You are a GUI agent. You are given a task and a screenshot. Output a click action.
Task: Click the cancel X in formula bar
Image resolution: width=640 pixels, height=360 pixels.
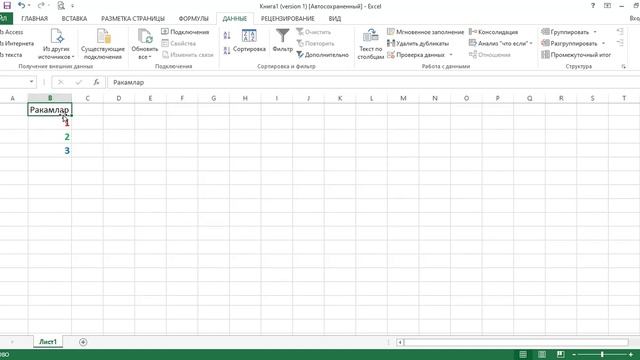coord(60,82)
